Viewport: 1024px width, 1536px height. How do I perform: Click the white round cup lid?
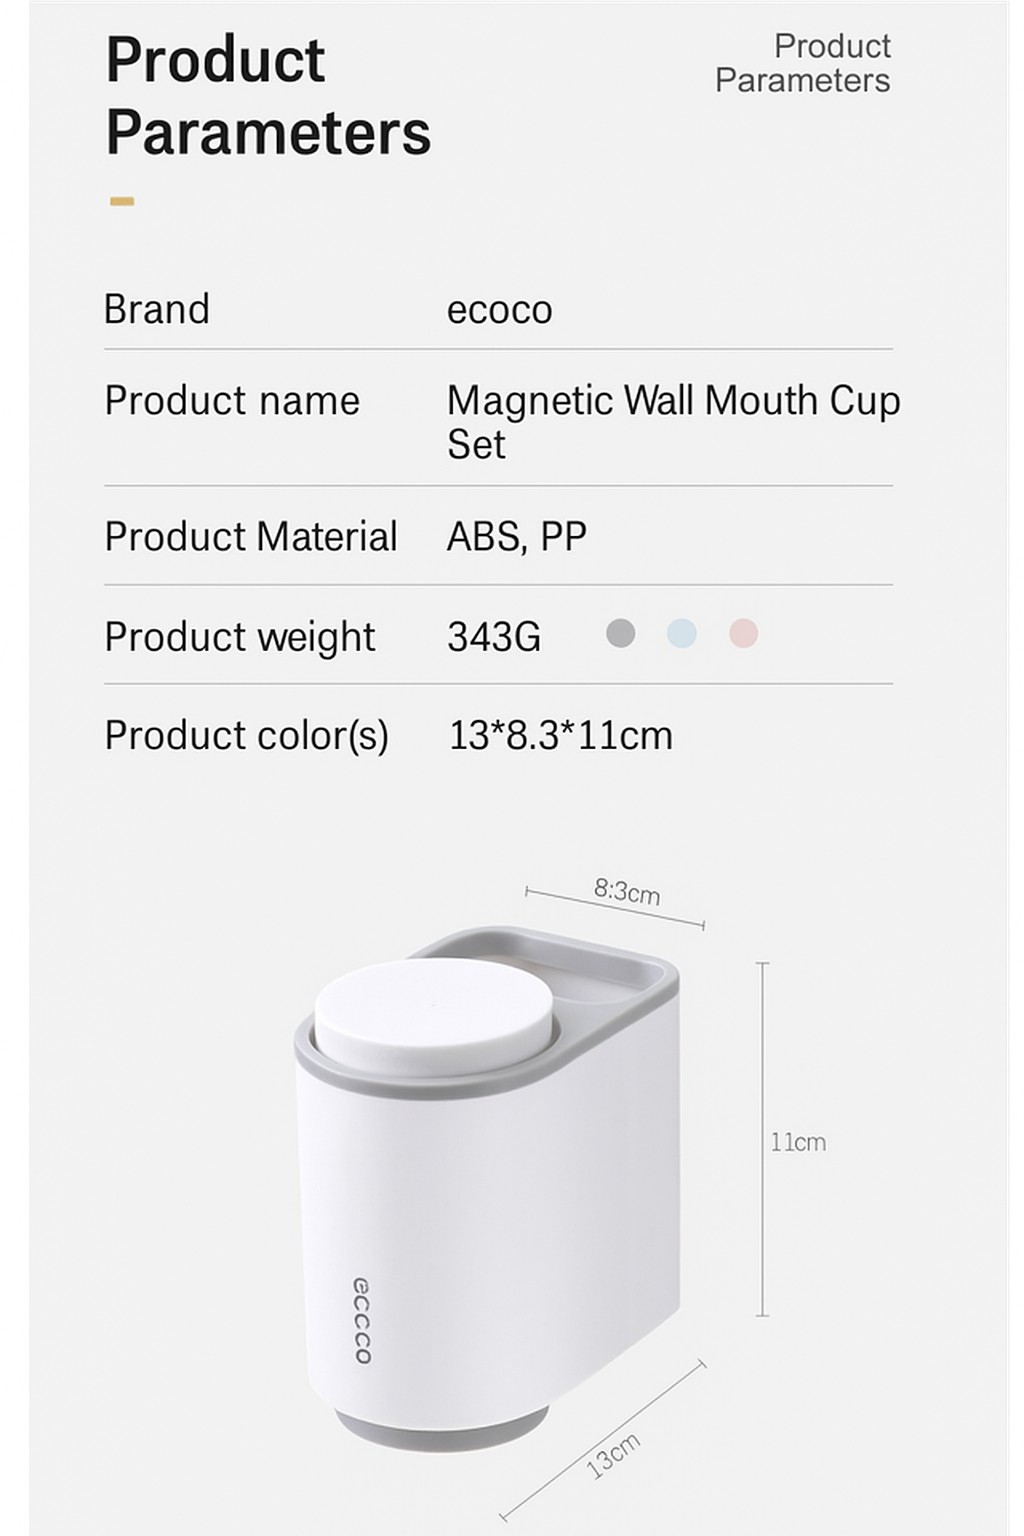(x=434, y=1010)
